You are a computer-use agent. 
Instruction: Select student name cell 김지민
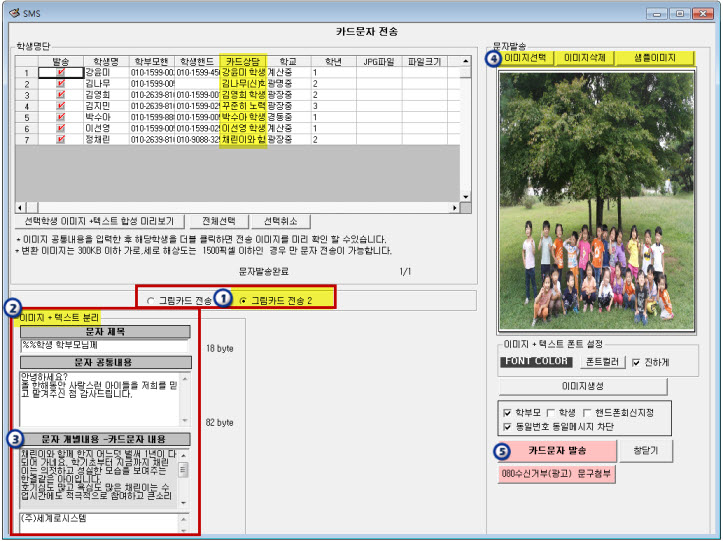point(106,106)
